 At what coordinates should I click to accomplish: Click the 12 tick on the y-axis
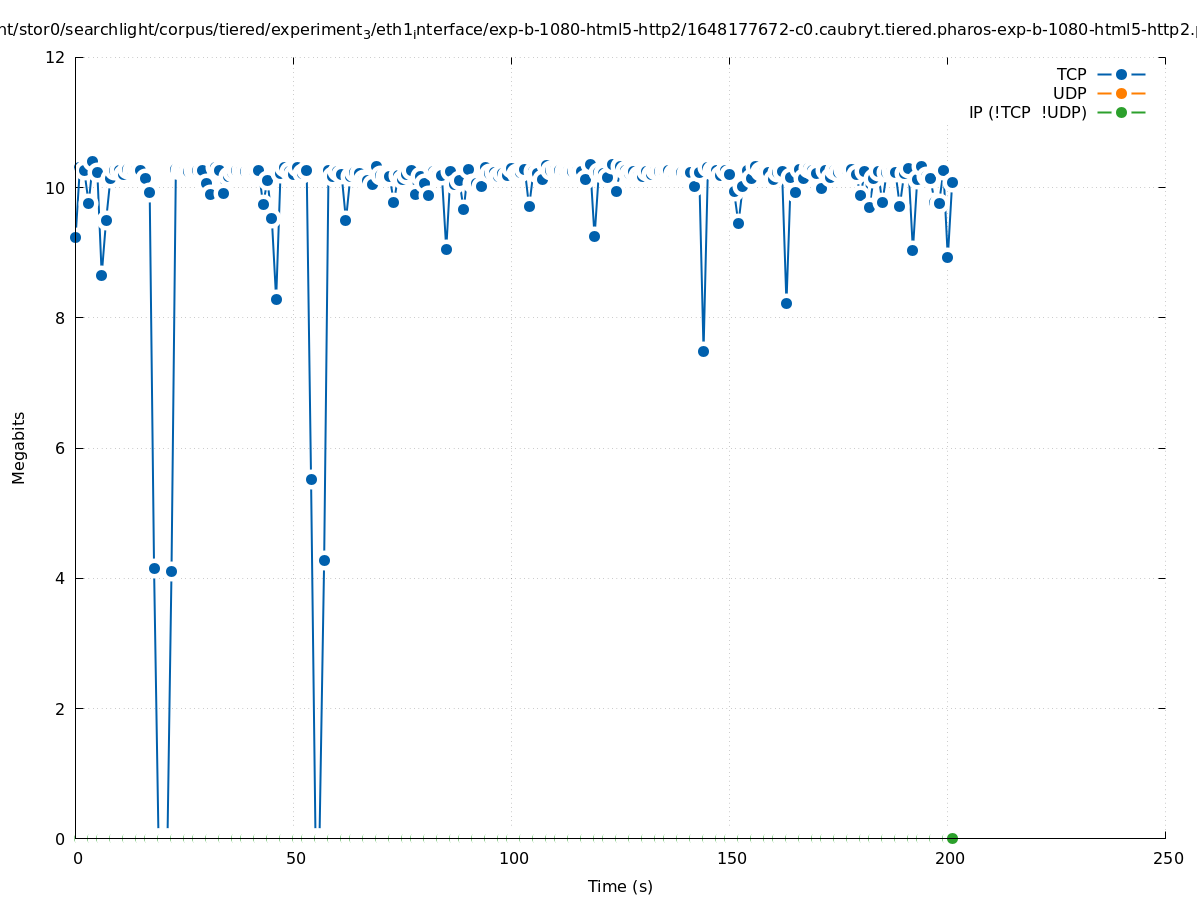(x=56, y=57)
